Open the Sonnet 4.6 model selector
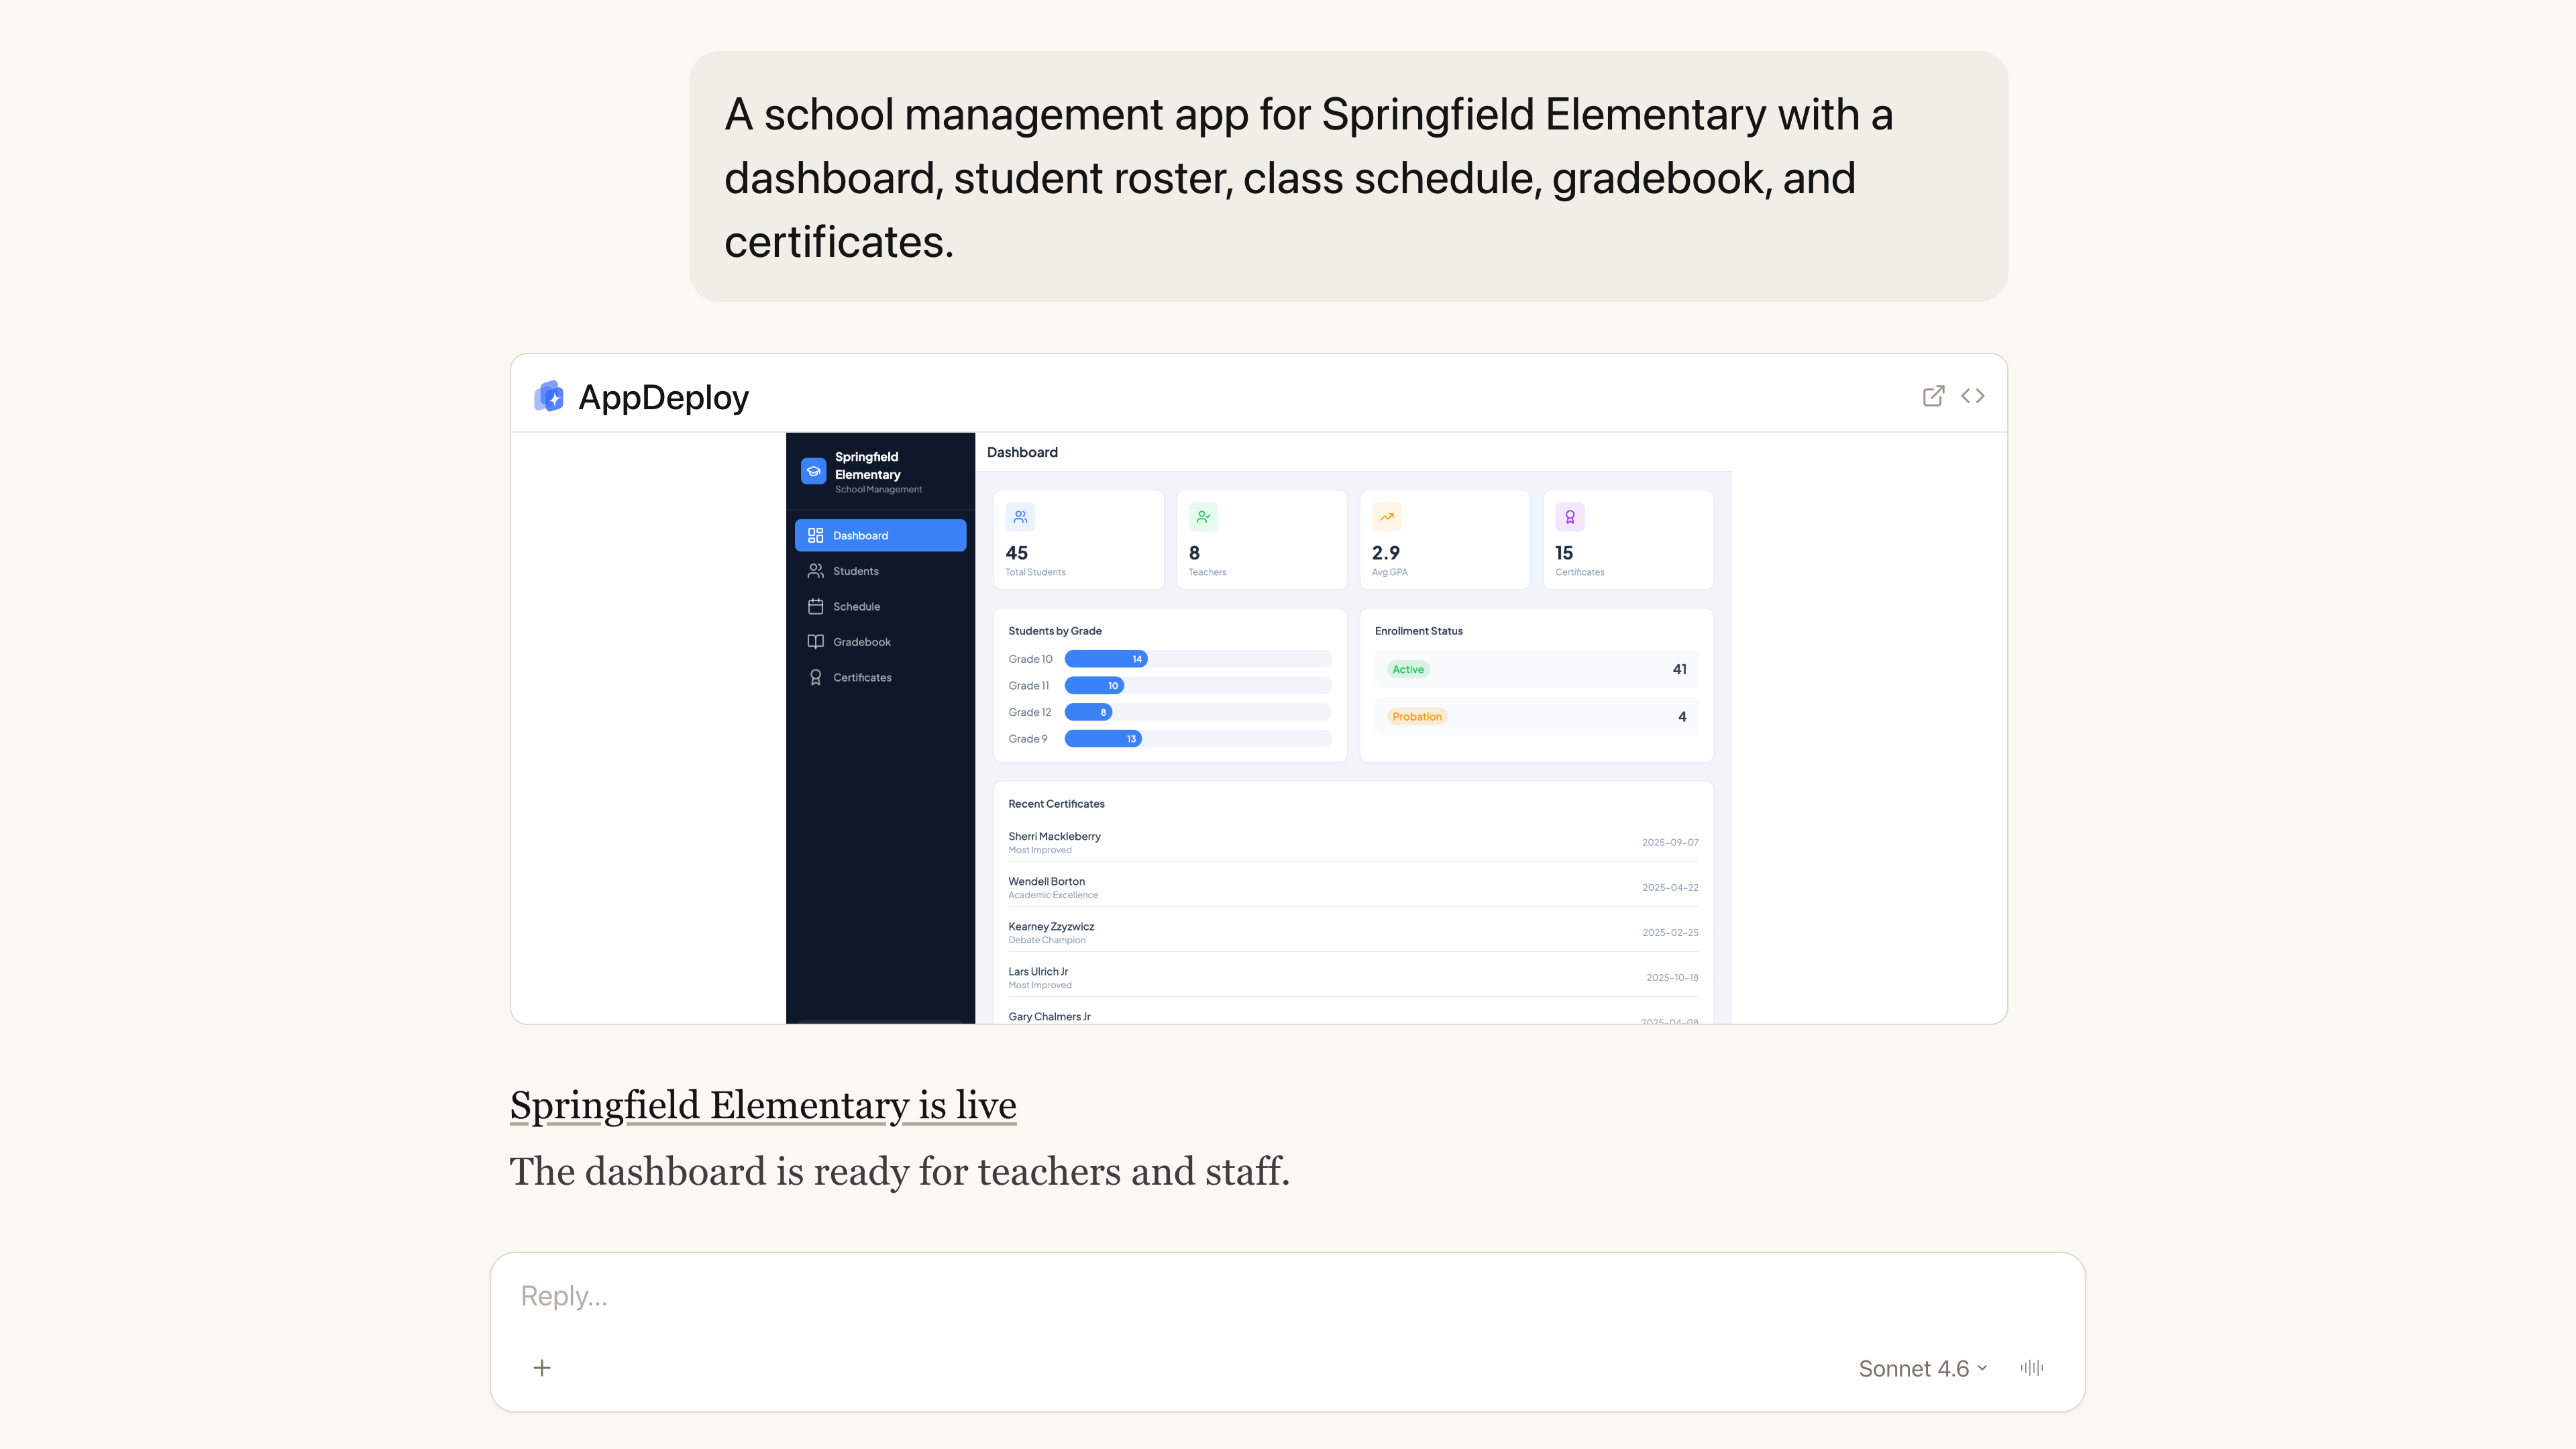 1920,1367
